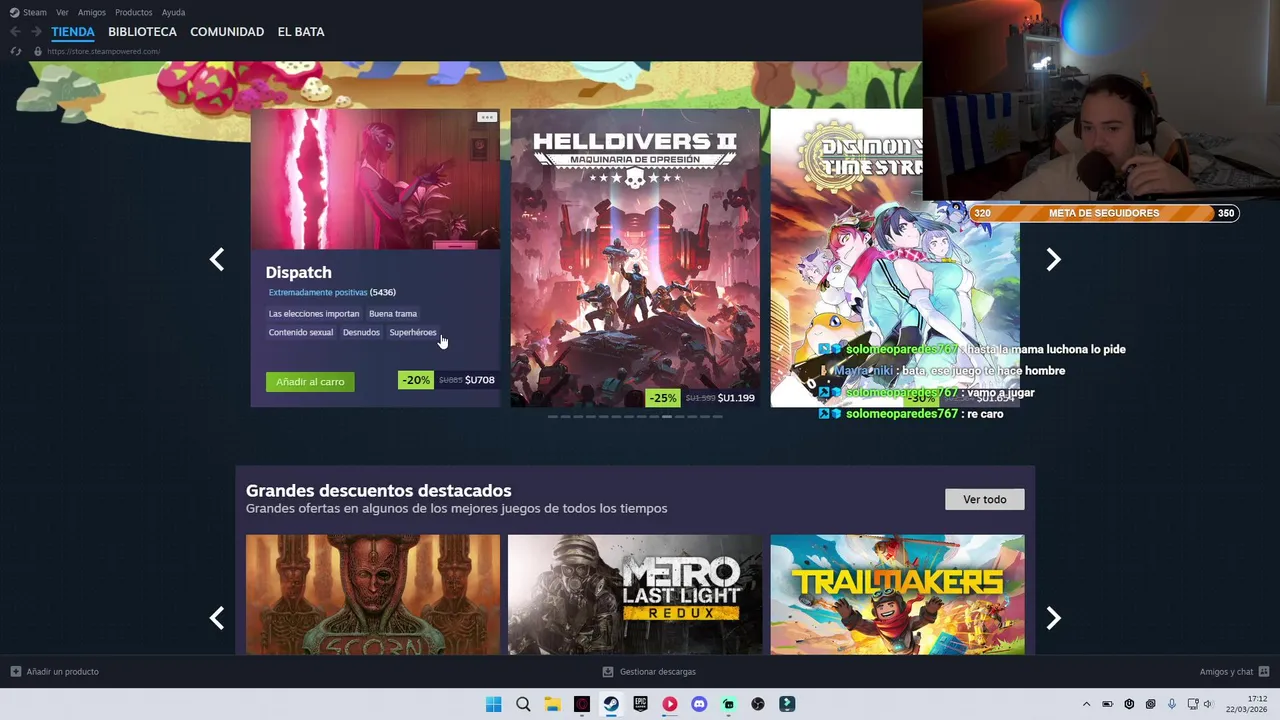
Task: Go to next discounts carousel page
Action: pyautogui.click(x=1053, y=618)
